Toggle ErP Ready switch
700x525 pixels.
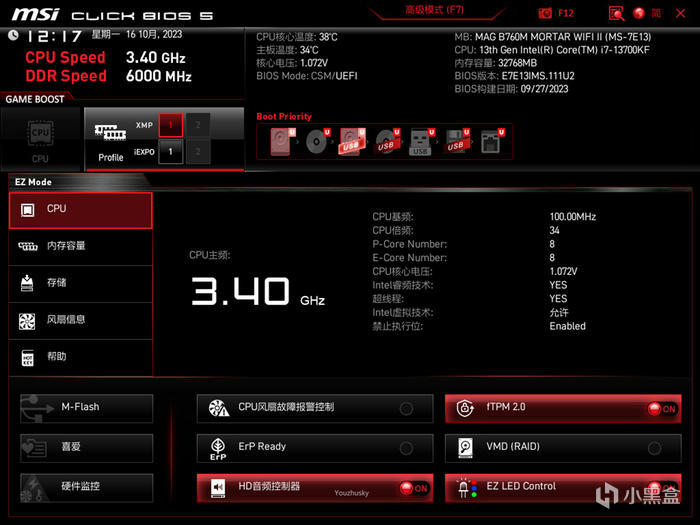pos(406,448)
